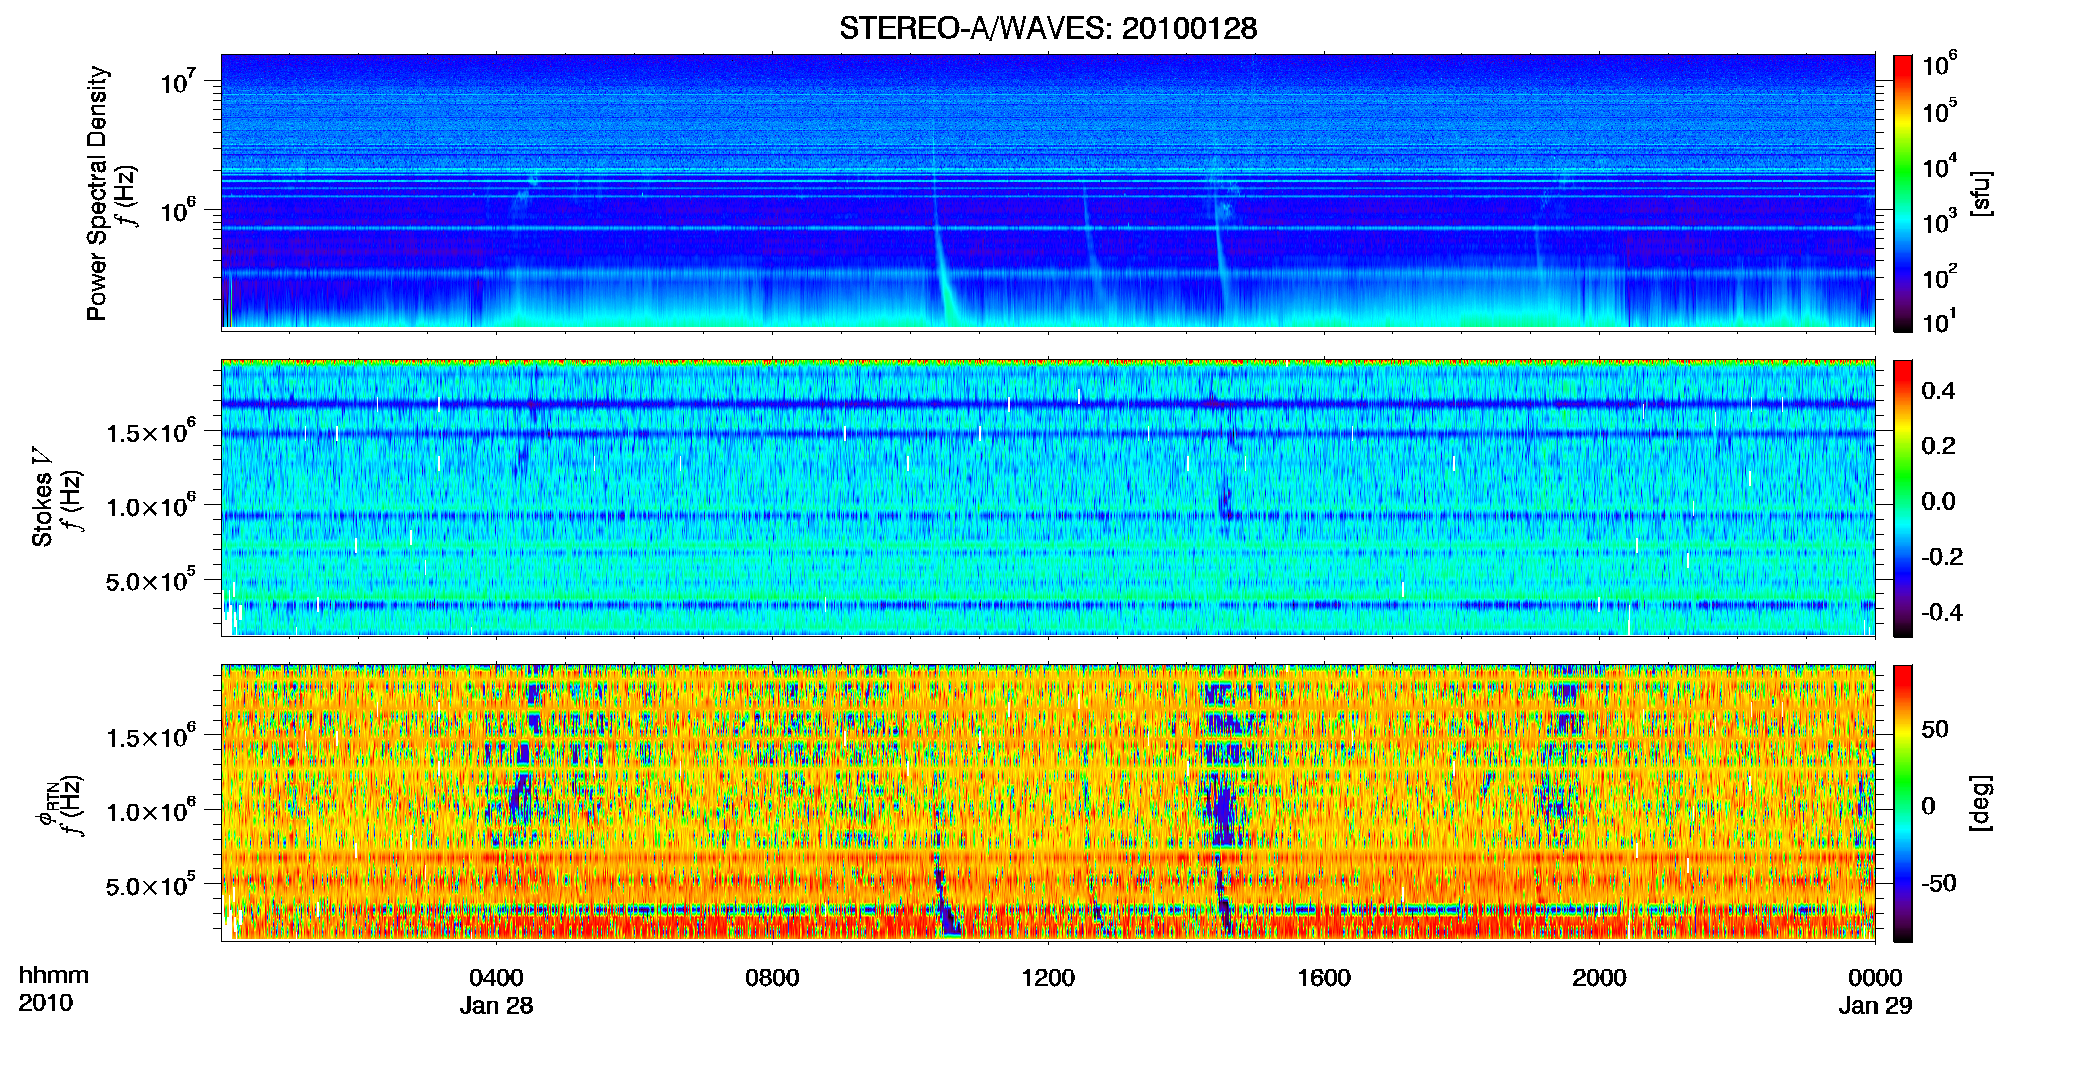Click the 5.0×10^5 tick on the Stokes V panel
2096x1080 pixels.
pyautogui.click(x=151, y=580)
